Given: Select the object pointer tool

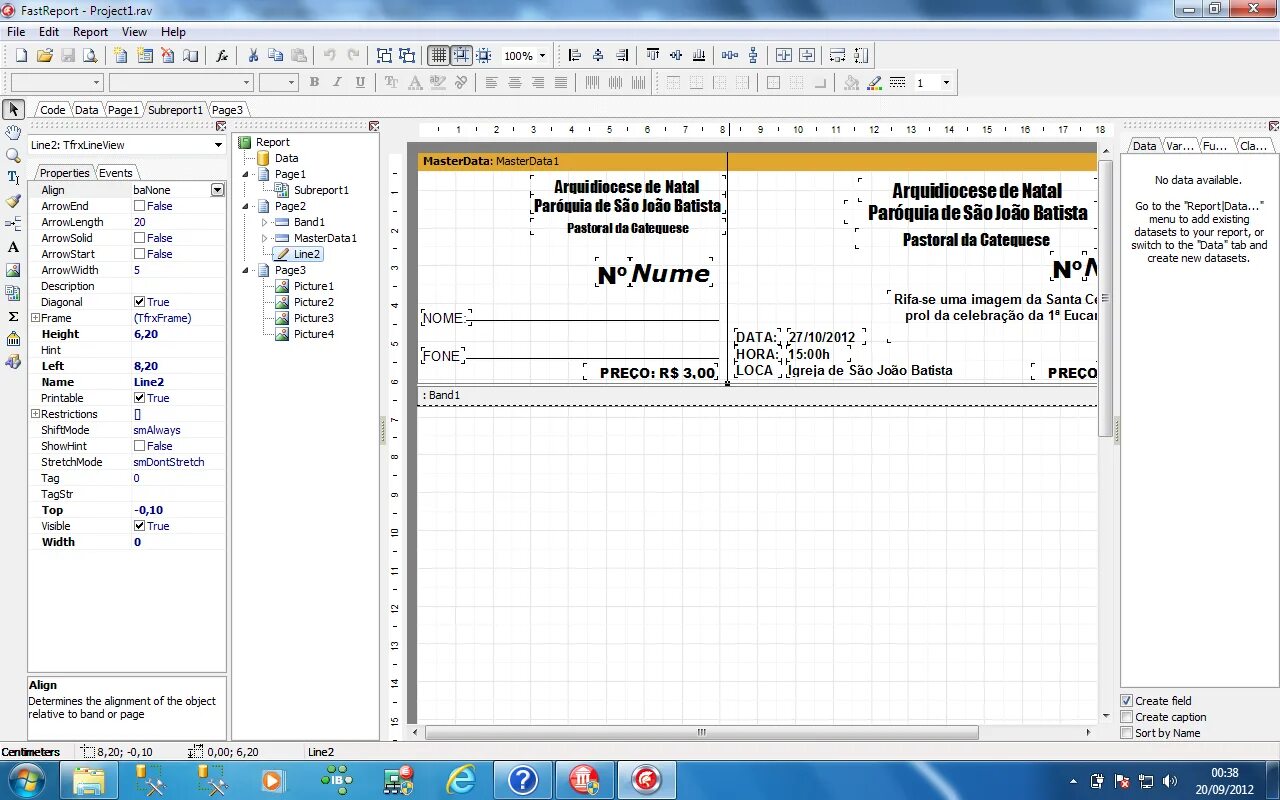Looking at the screenshot, I should click(13, 109).
